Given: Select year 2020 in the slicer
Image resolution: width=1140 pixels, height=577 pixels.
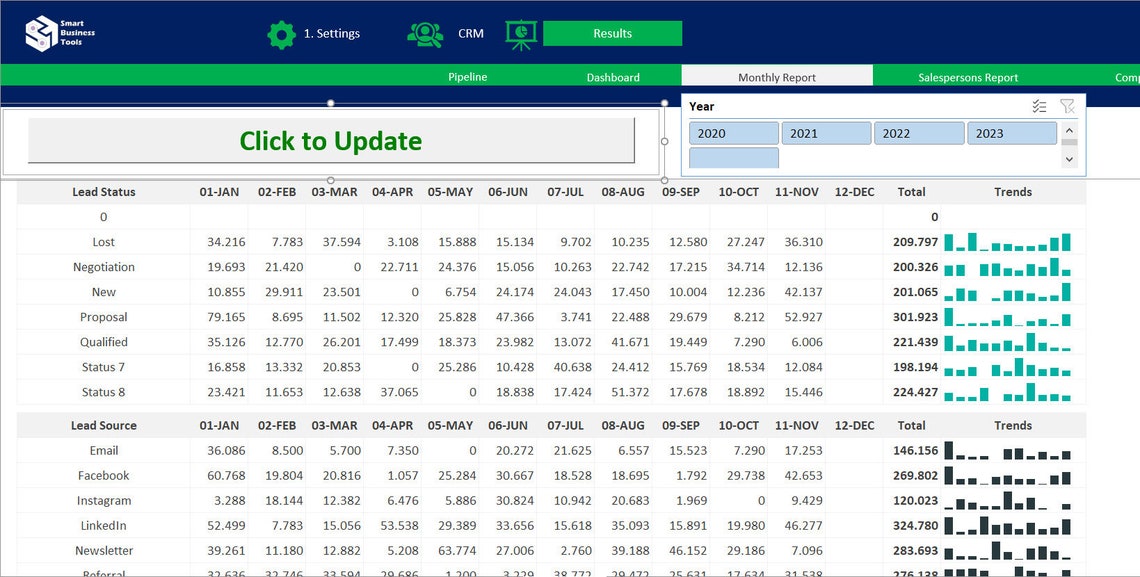Looking at the screenshot, I should coord(734,133).
